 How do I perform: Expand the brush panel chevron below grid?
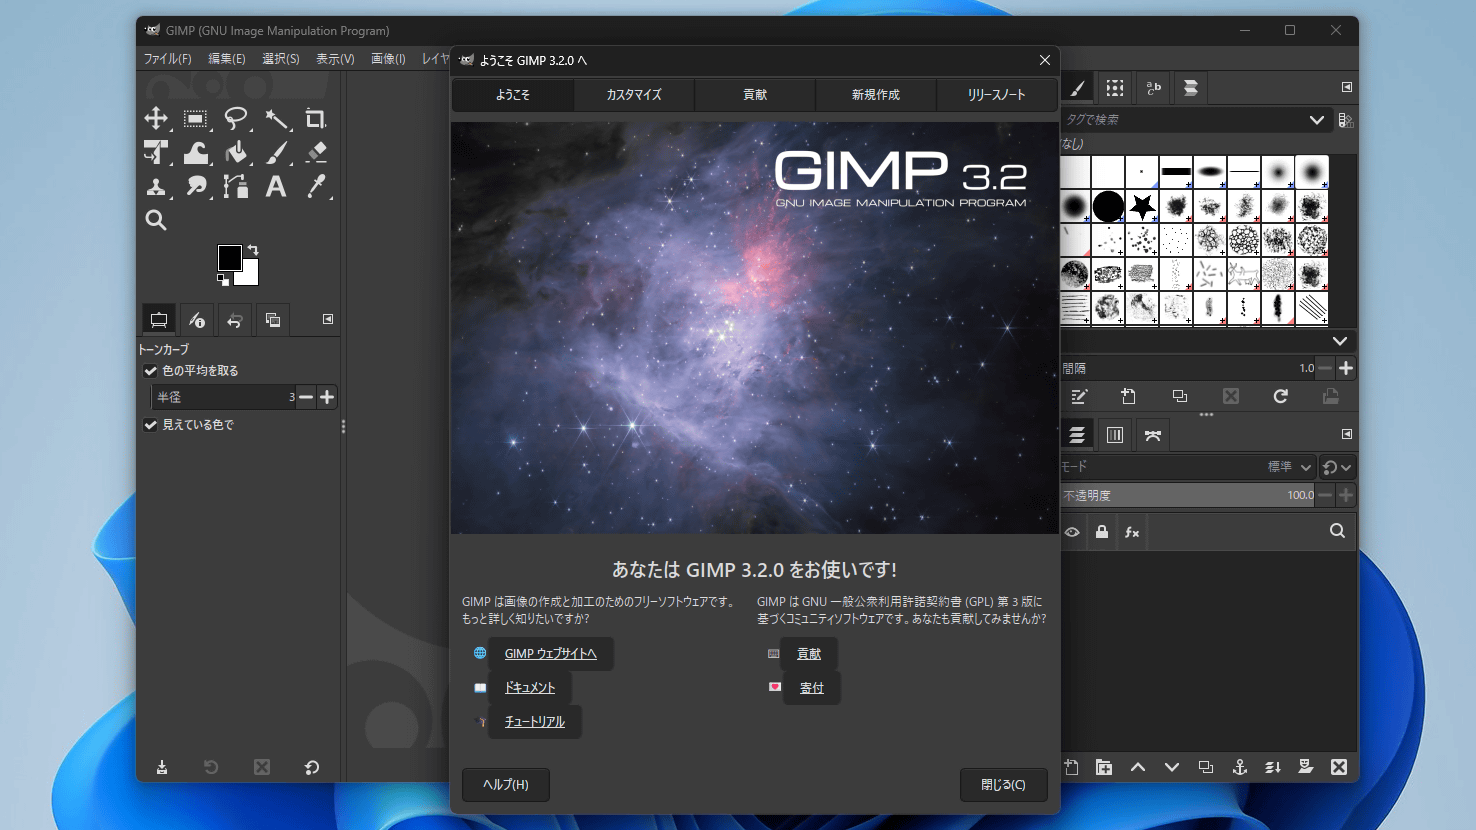1340,341
